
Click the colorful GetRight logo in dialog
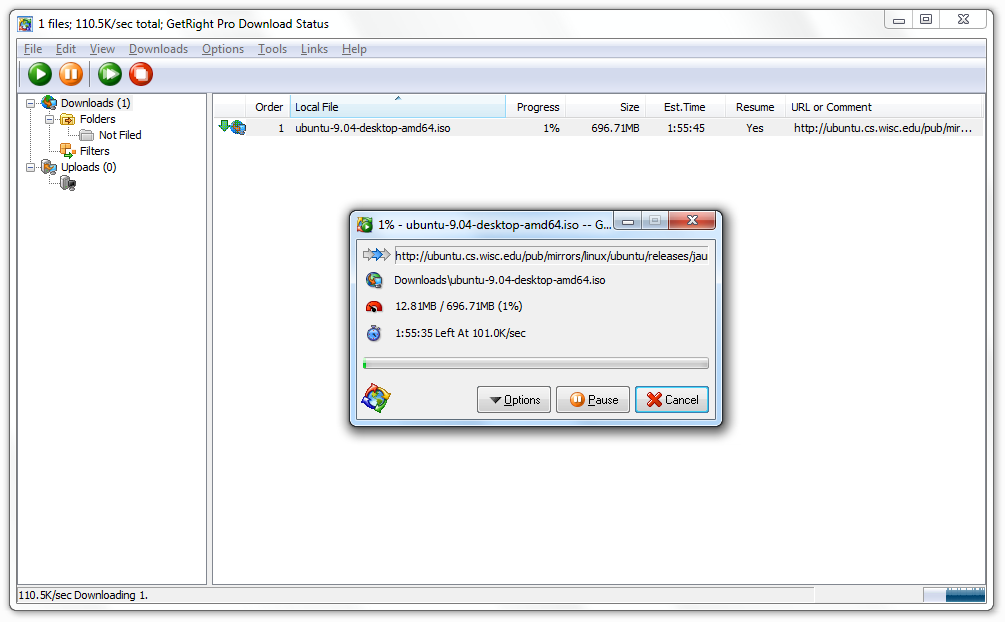click(x=376, y=398)
